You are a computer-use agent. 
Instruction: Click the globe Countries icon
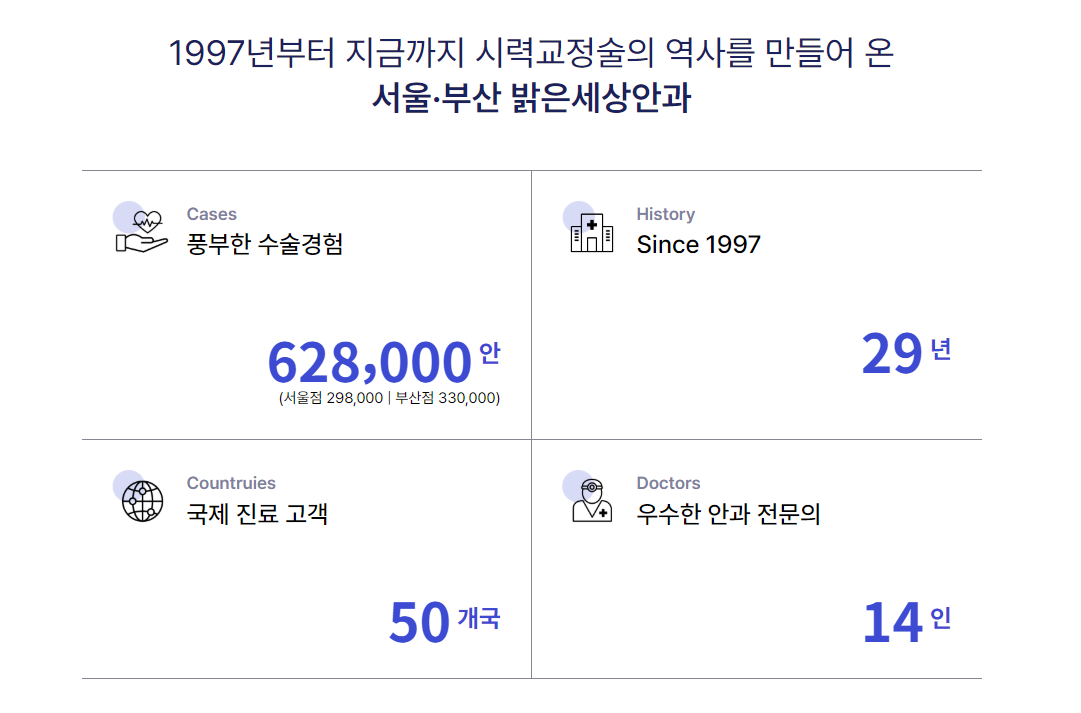coord(142,501)
